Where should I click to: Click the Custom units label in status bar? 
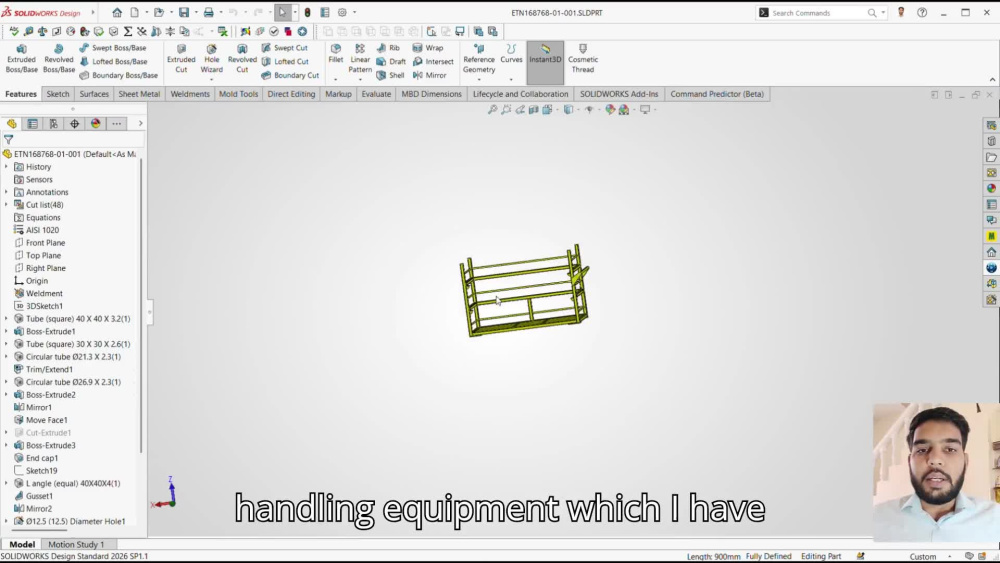pyautogui.click(x=922, y=556)
